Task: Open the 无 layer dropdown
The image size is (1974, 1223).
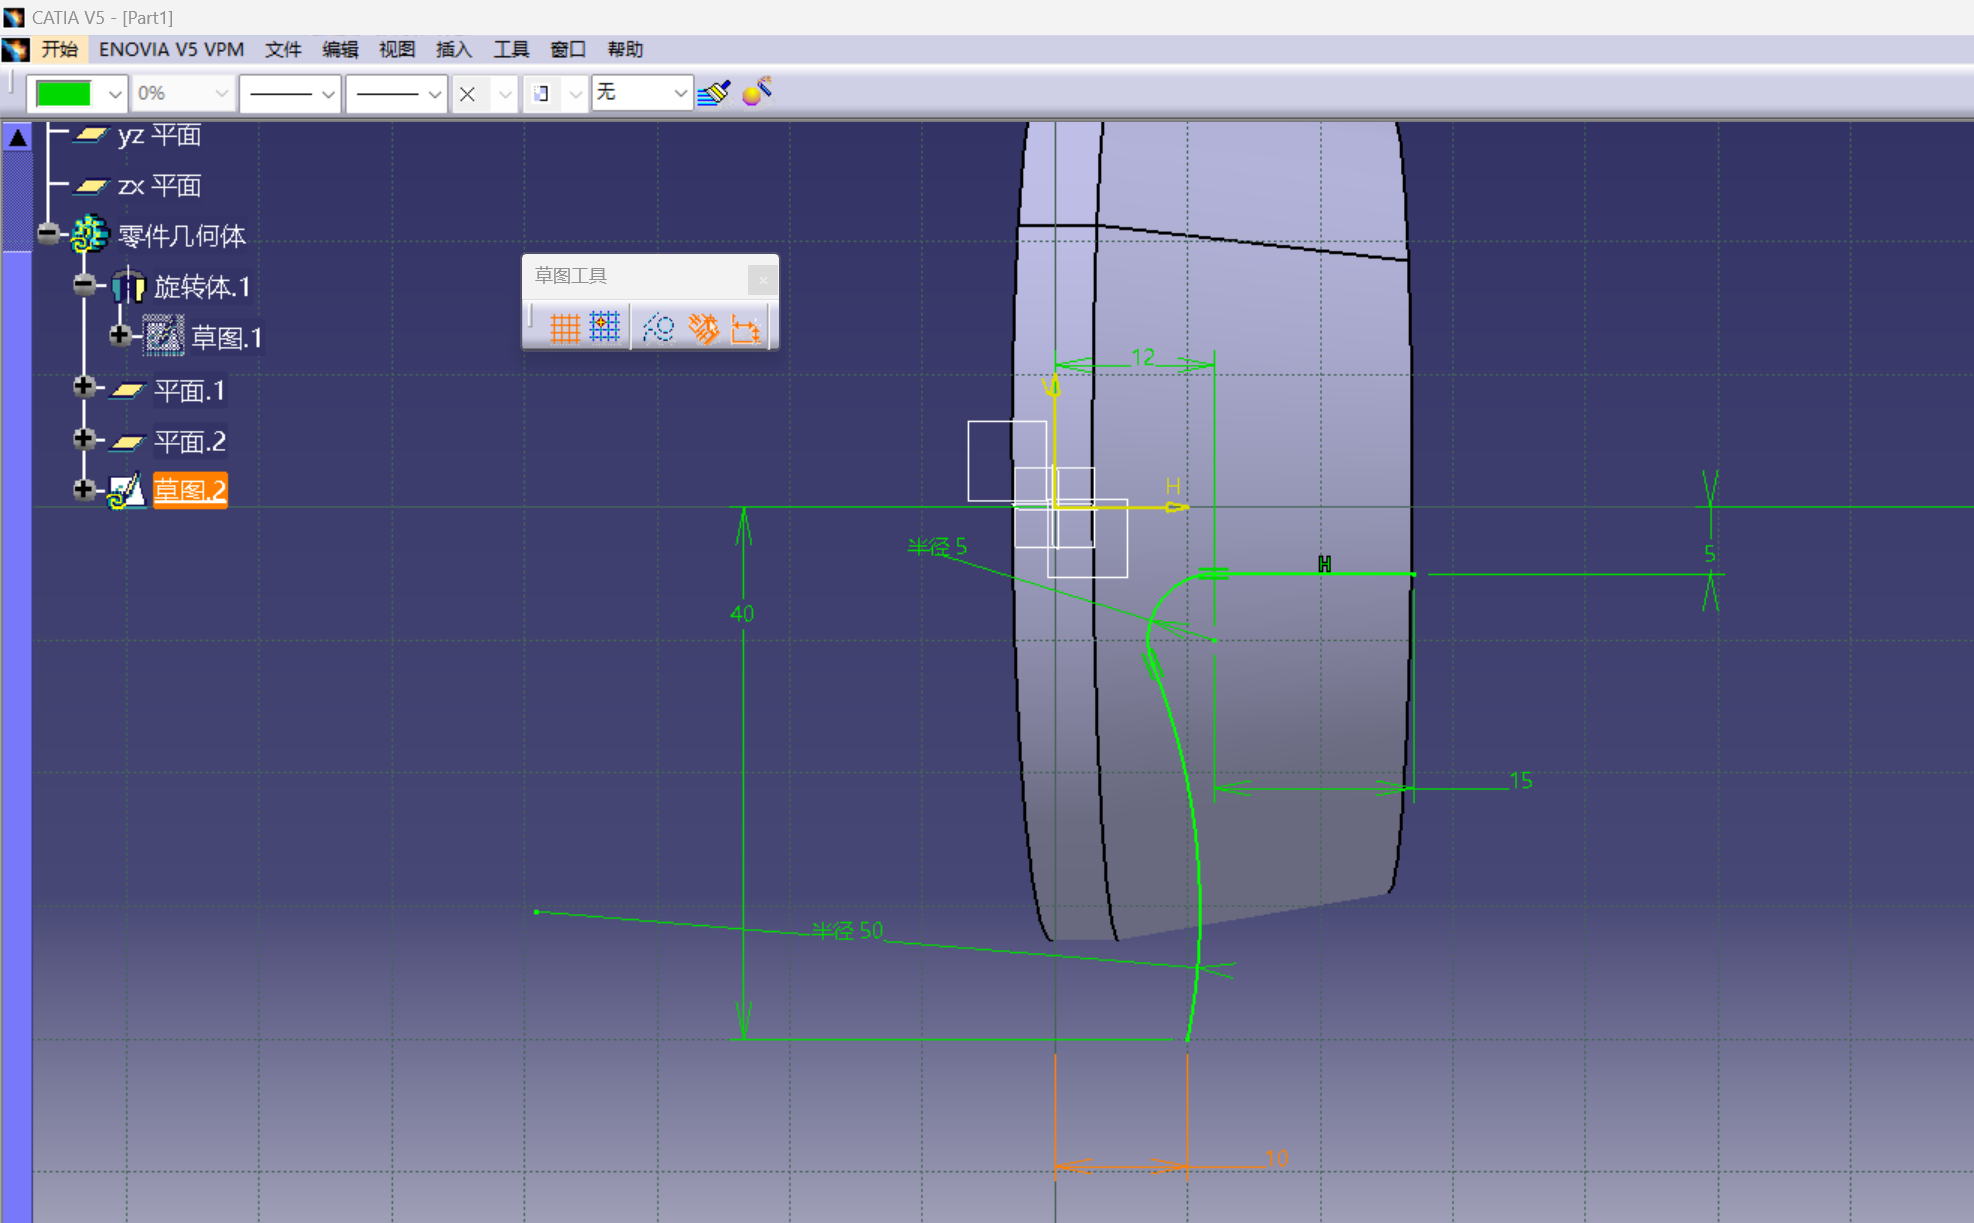Action: coord(680,94)
